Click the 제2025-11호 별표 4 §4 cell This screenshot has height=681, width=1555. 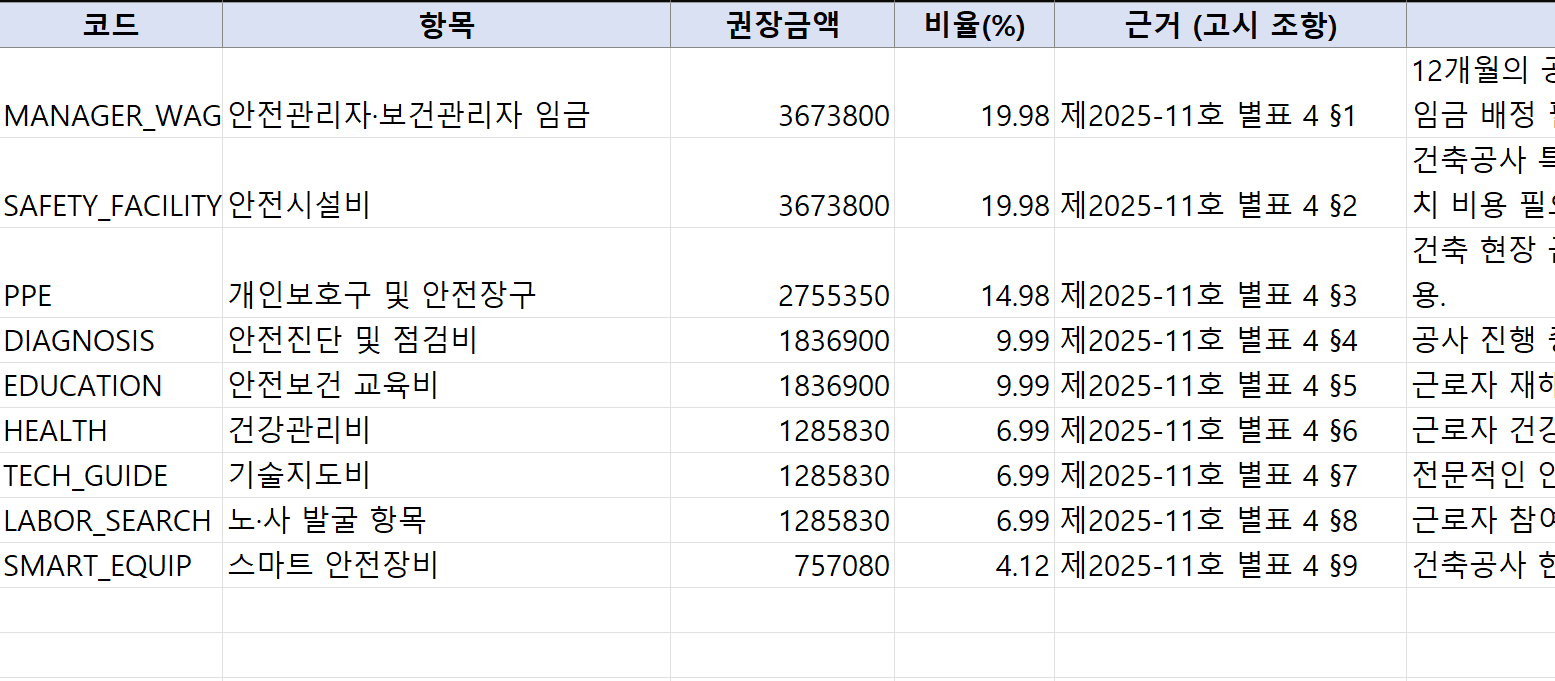pyautogui.click(x=1230, y=340)
